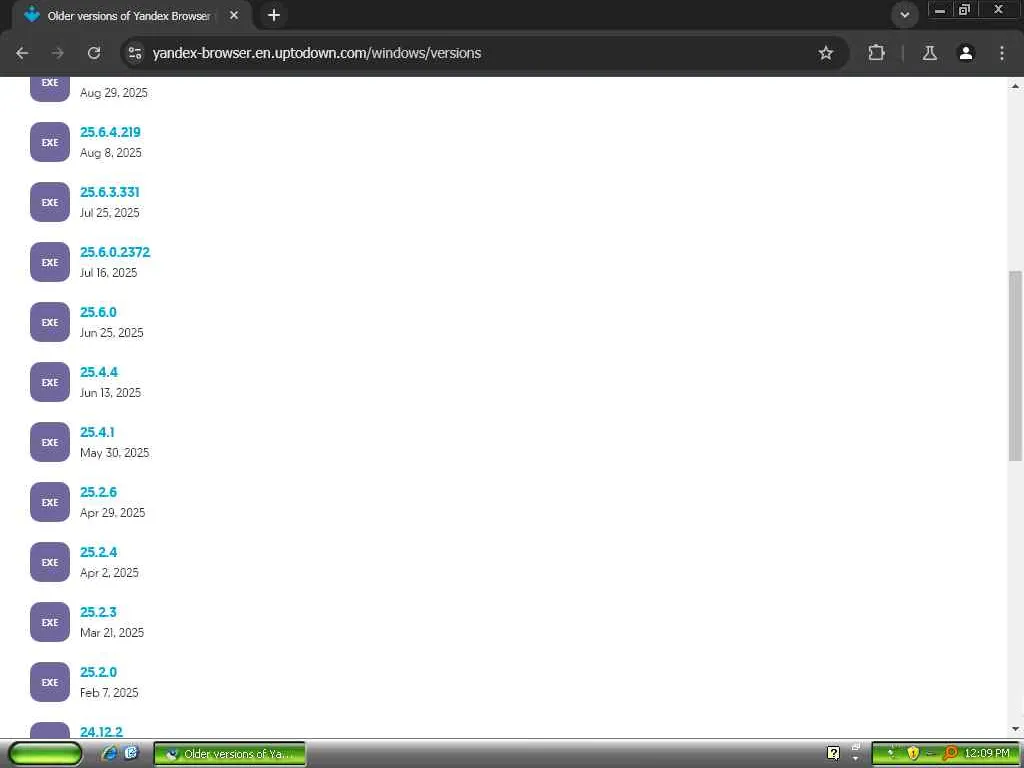Click the date Apr 2, 2025

point(109,573)
